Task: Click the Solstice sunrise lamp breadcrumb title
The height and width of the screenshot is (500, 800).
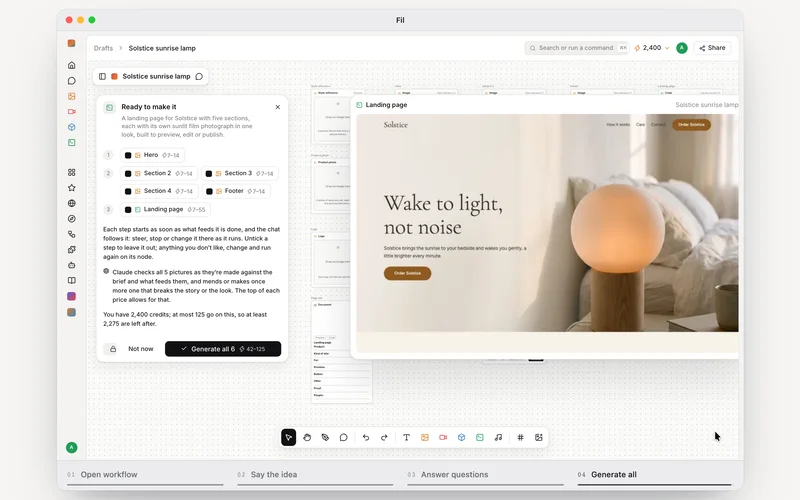Action: point(162,48)
